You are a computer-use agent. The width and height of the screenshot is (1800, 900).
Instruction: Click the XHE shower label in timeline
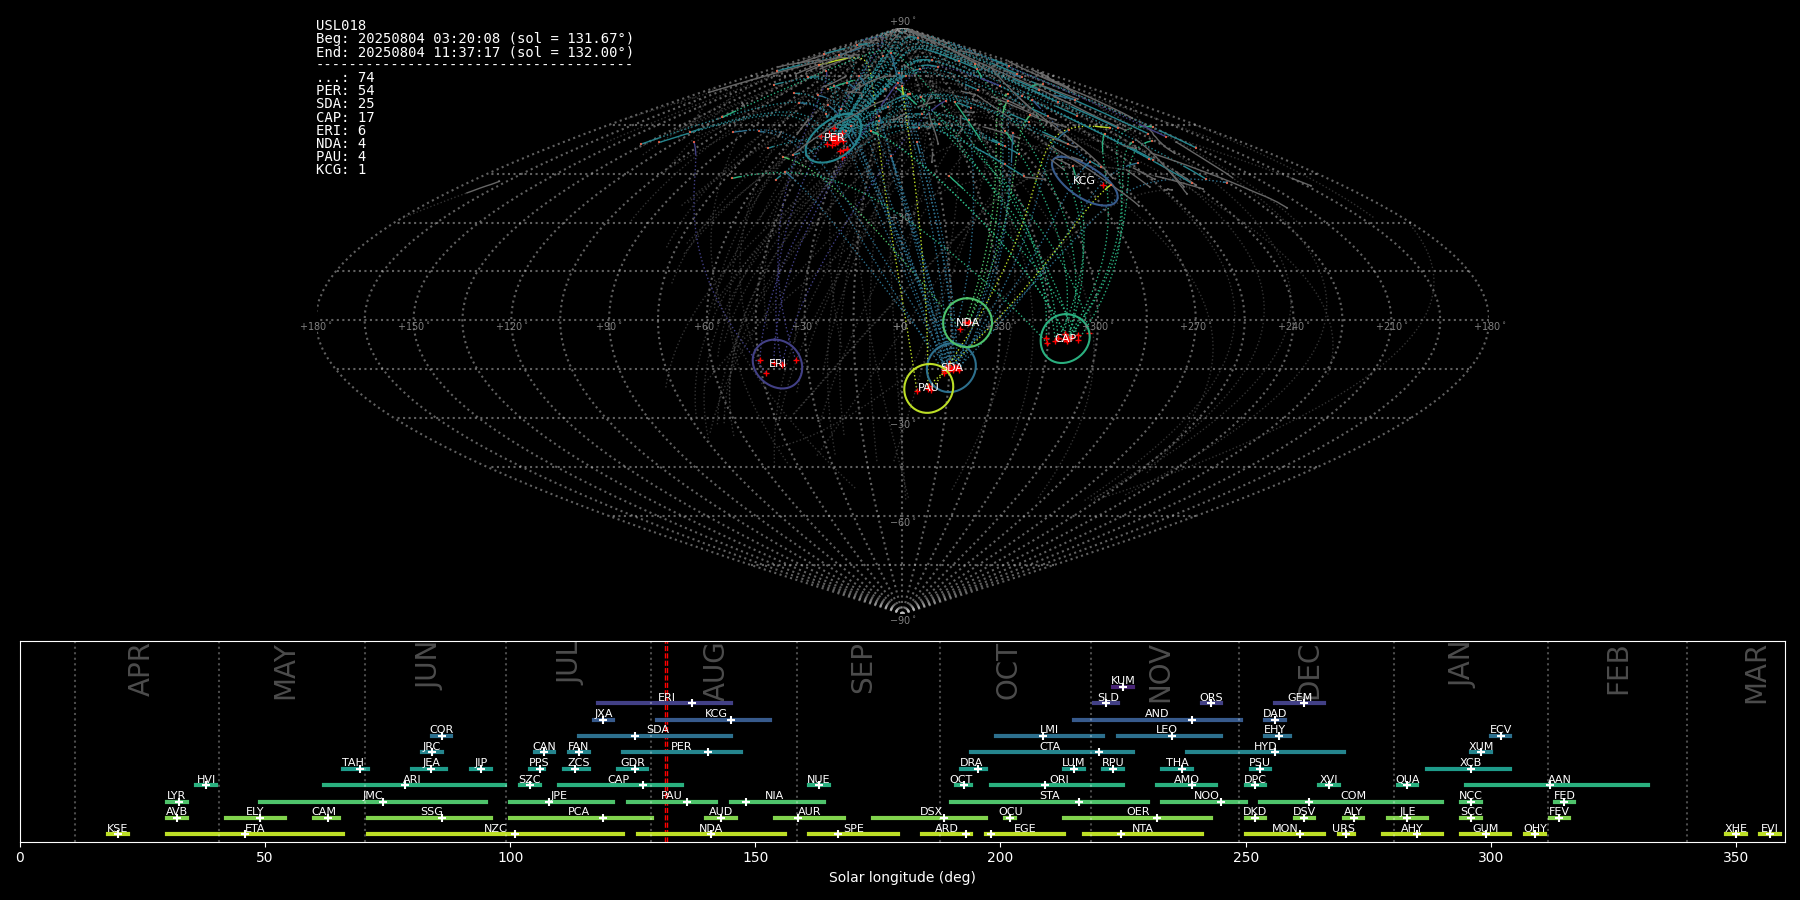coord(1736,829)
